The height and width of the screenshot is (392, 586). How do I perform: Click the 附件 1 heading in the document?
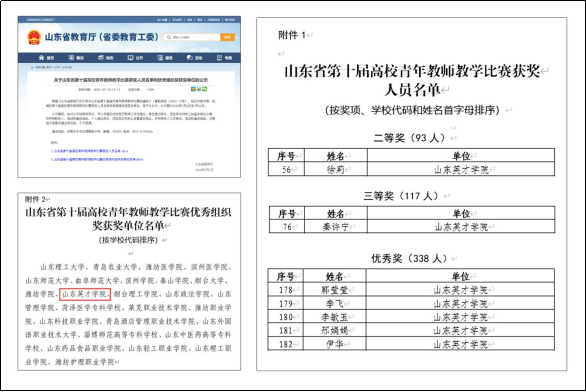(292, 35)
